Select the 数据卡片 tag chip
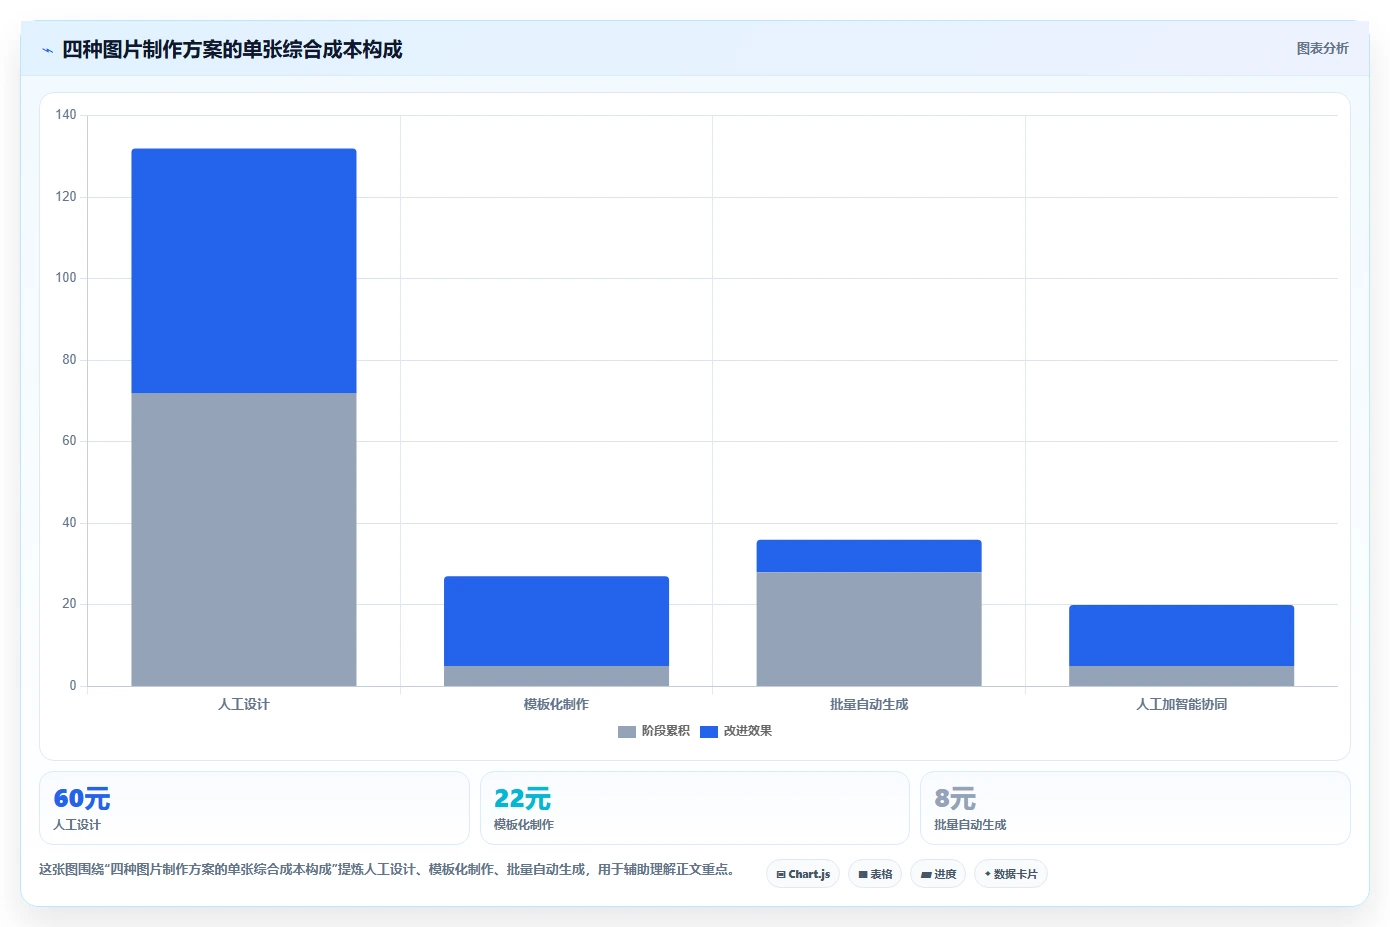The height and width of the screenshot is (927, 1390). click(x=1011, y=874)
